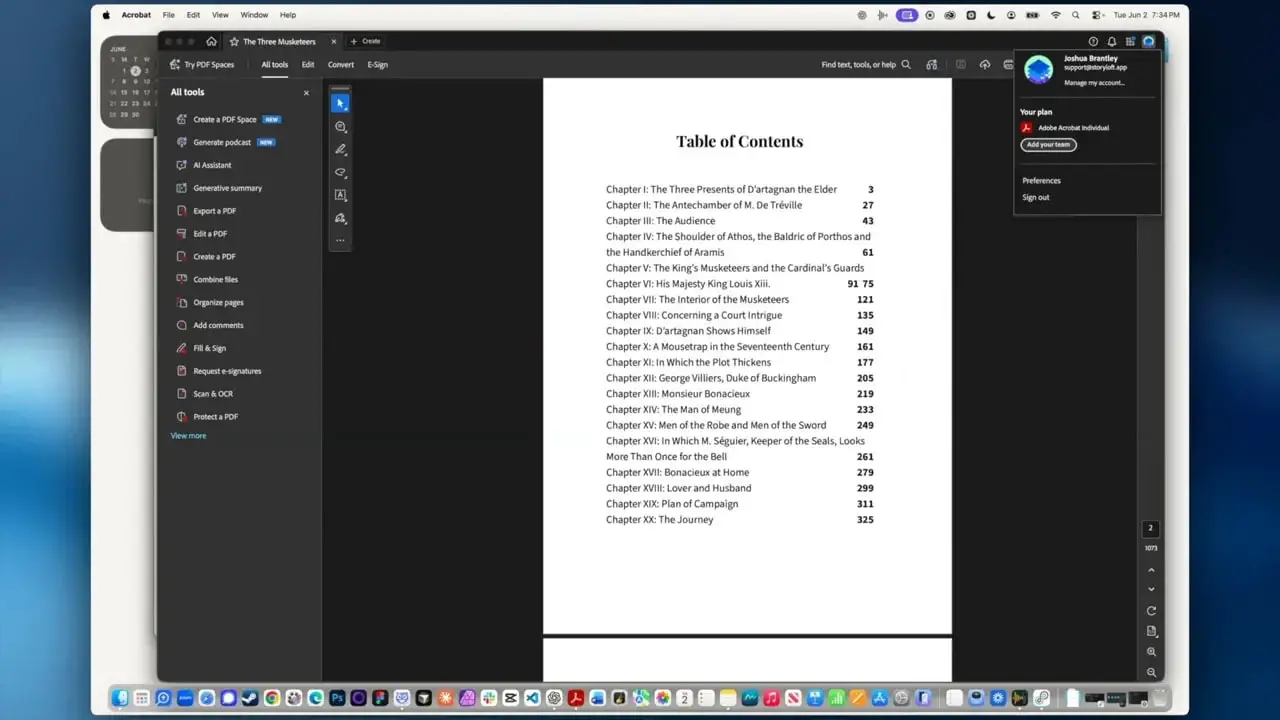The height and width of the screenshot is (720, 1280).
Task: Click the cloud upload icon in toolbar
Action: pos(985,64)
